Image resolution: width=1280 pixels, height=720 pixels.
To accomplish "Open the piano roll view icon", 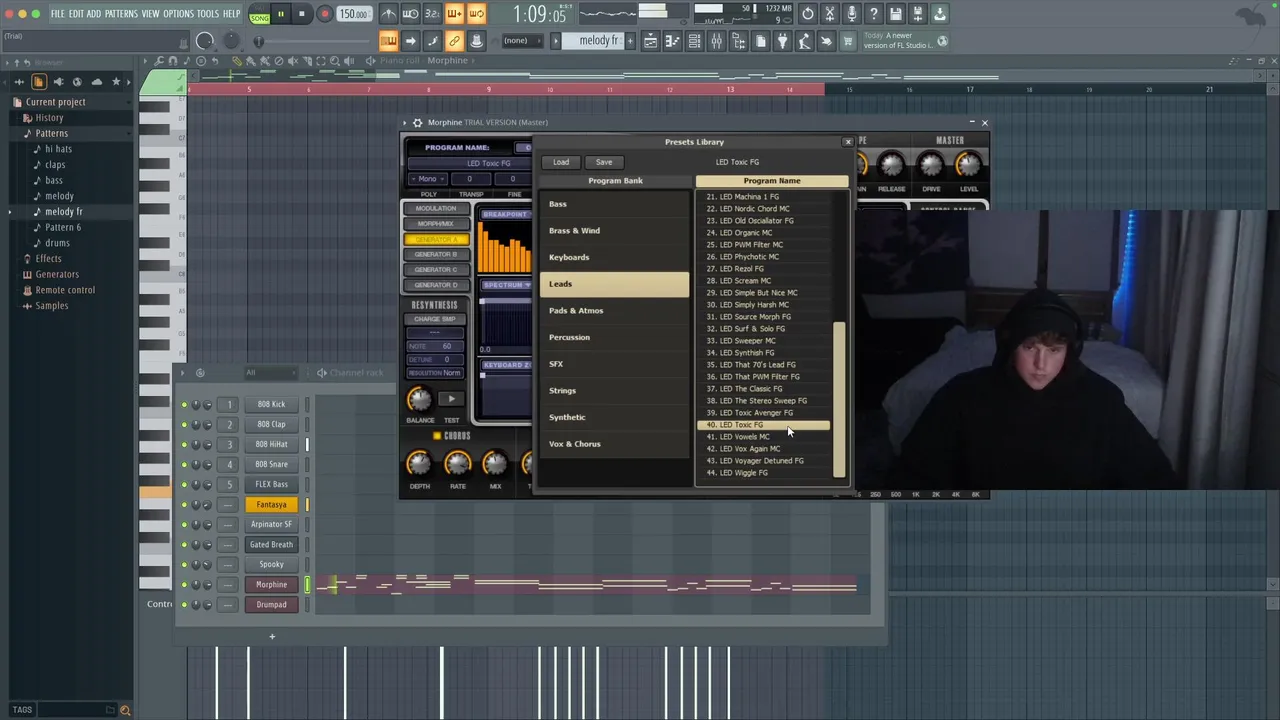I will tap(672, 41).
